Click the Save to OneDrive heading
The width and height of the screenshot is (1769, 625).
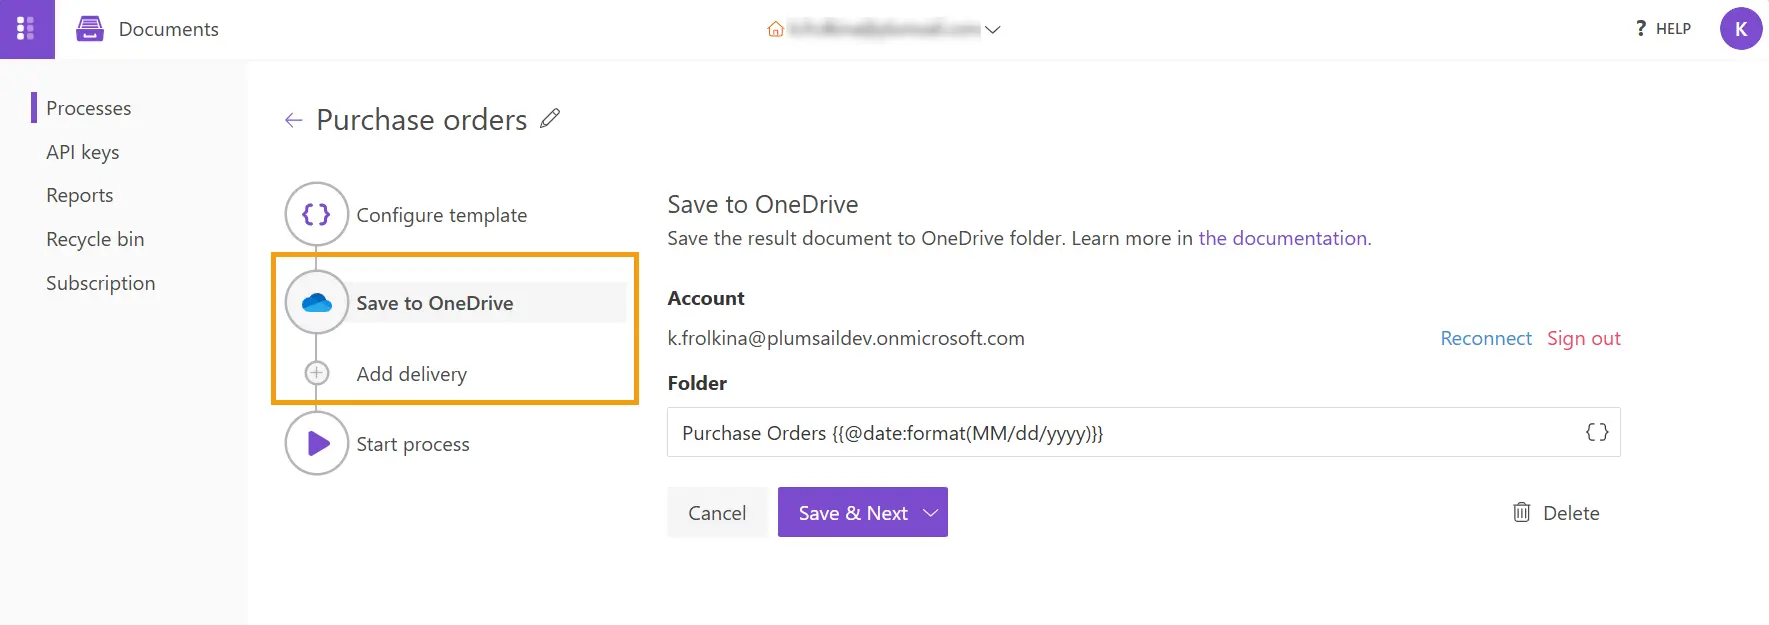coord(762,204)
